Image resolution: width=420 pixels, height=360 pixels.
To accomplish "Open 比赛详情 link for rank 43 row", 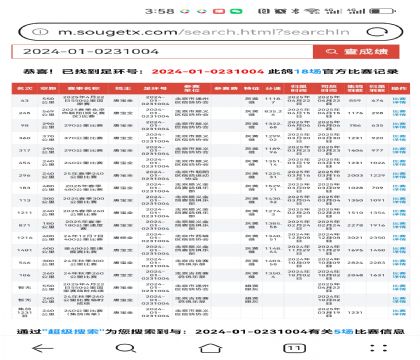I will coord(399,100).
